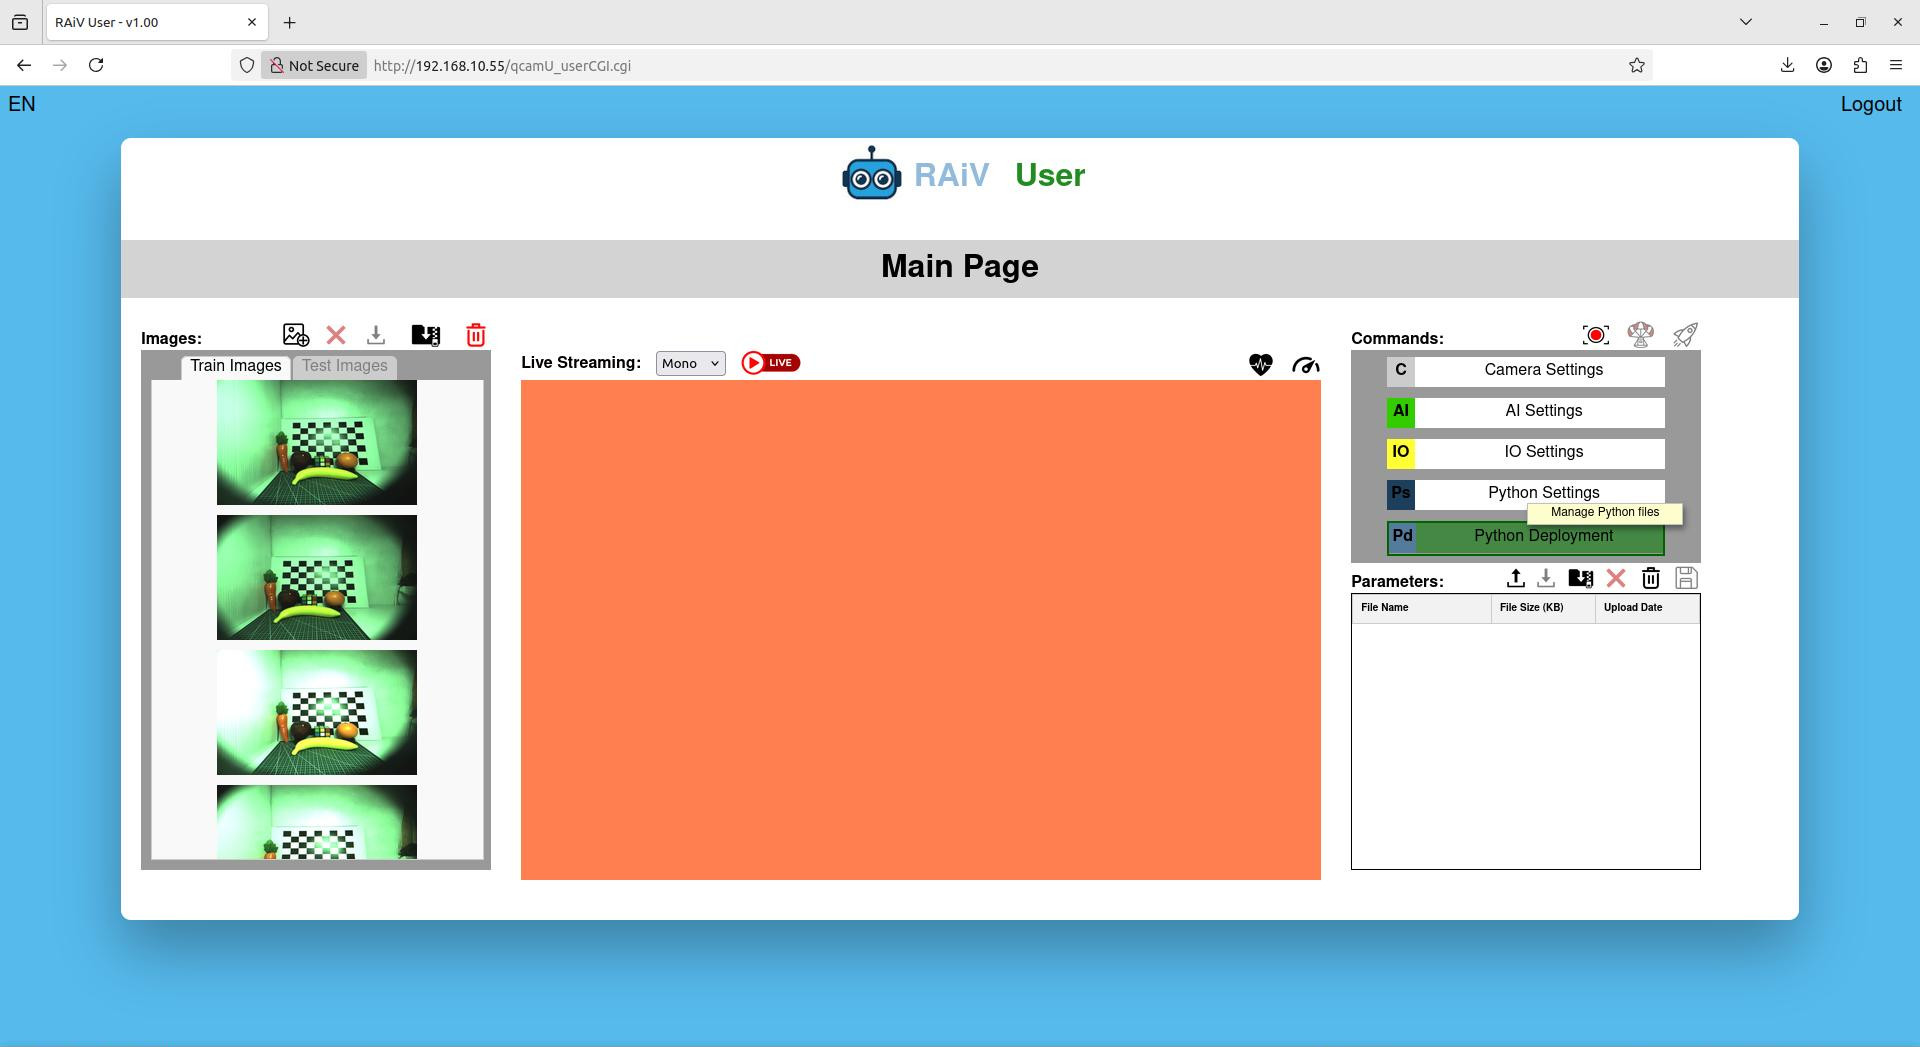Open the Mono streaming mode dropdown
The width and height of the screenshot is (1920, 1047).
tap(689, 363)
